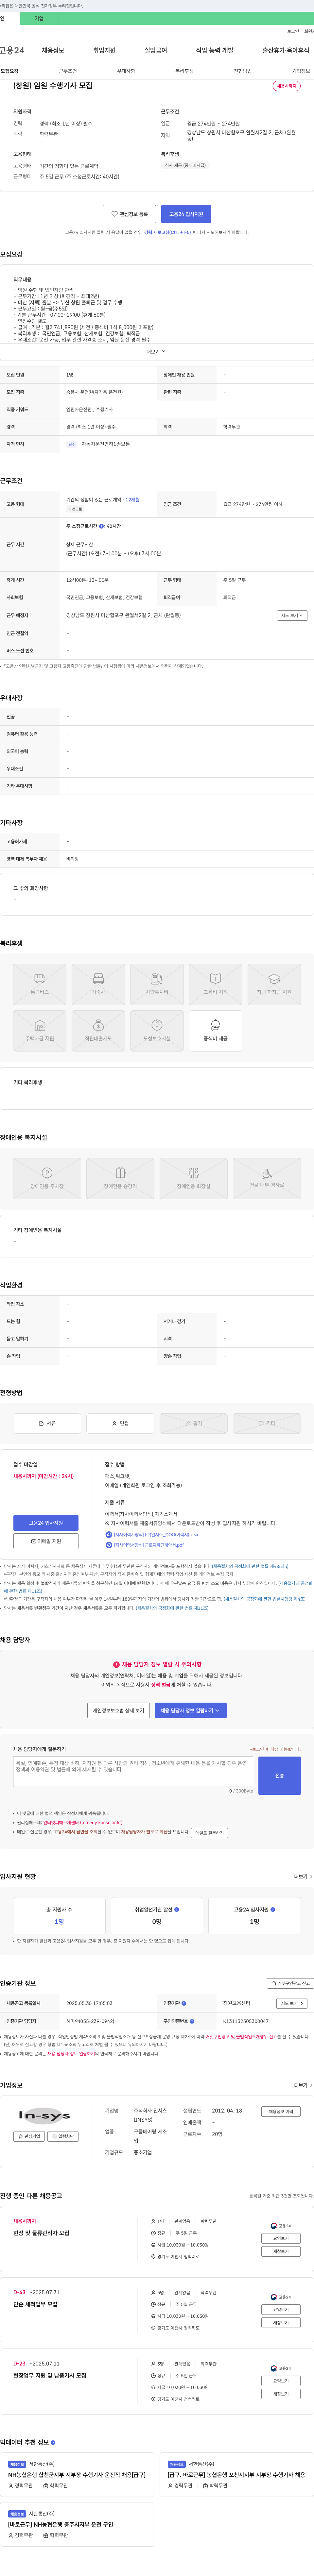Switch to the 전형방법 section tab
Screen dimensions: 314x2576
coord(243,71)
